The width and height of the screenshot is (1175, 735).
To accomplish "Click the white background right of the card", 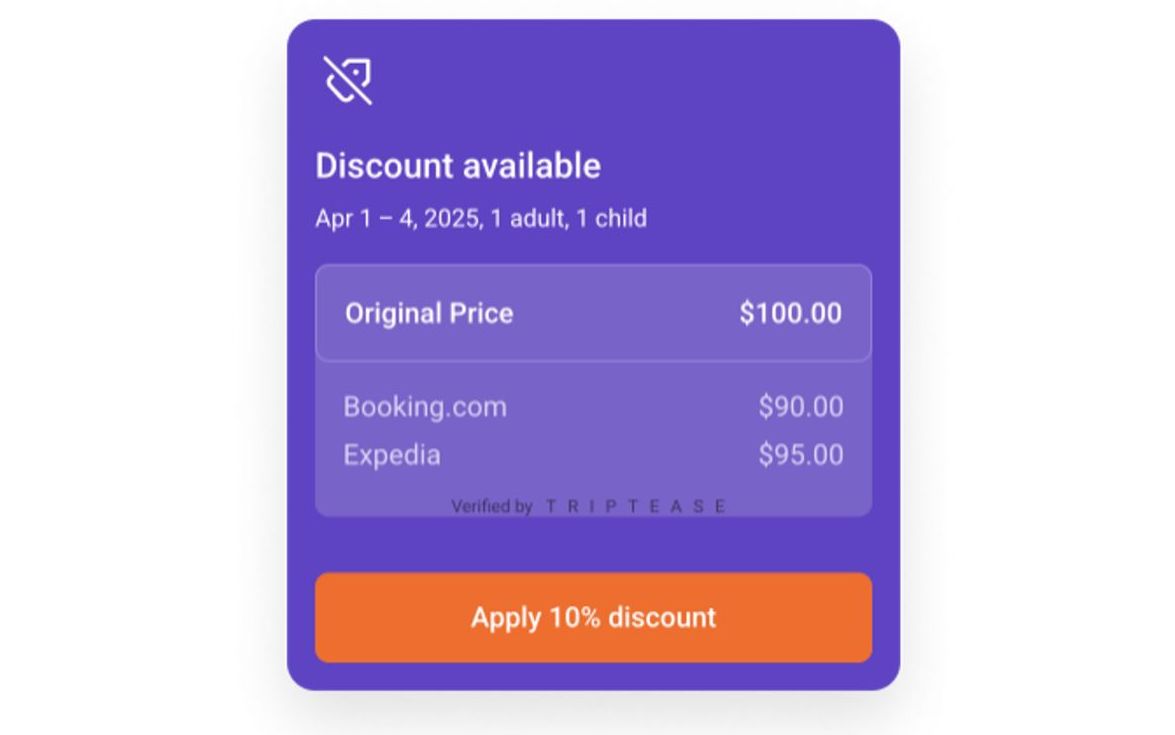I will pyautogui.click(x=1040, y=360).
